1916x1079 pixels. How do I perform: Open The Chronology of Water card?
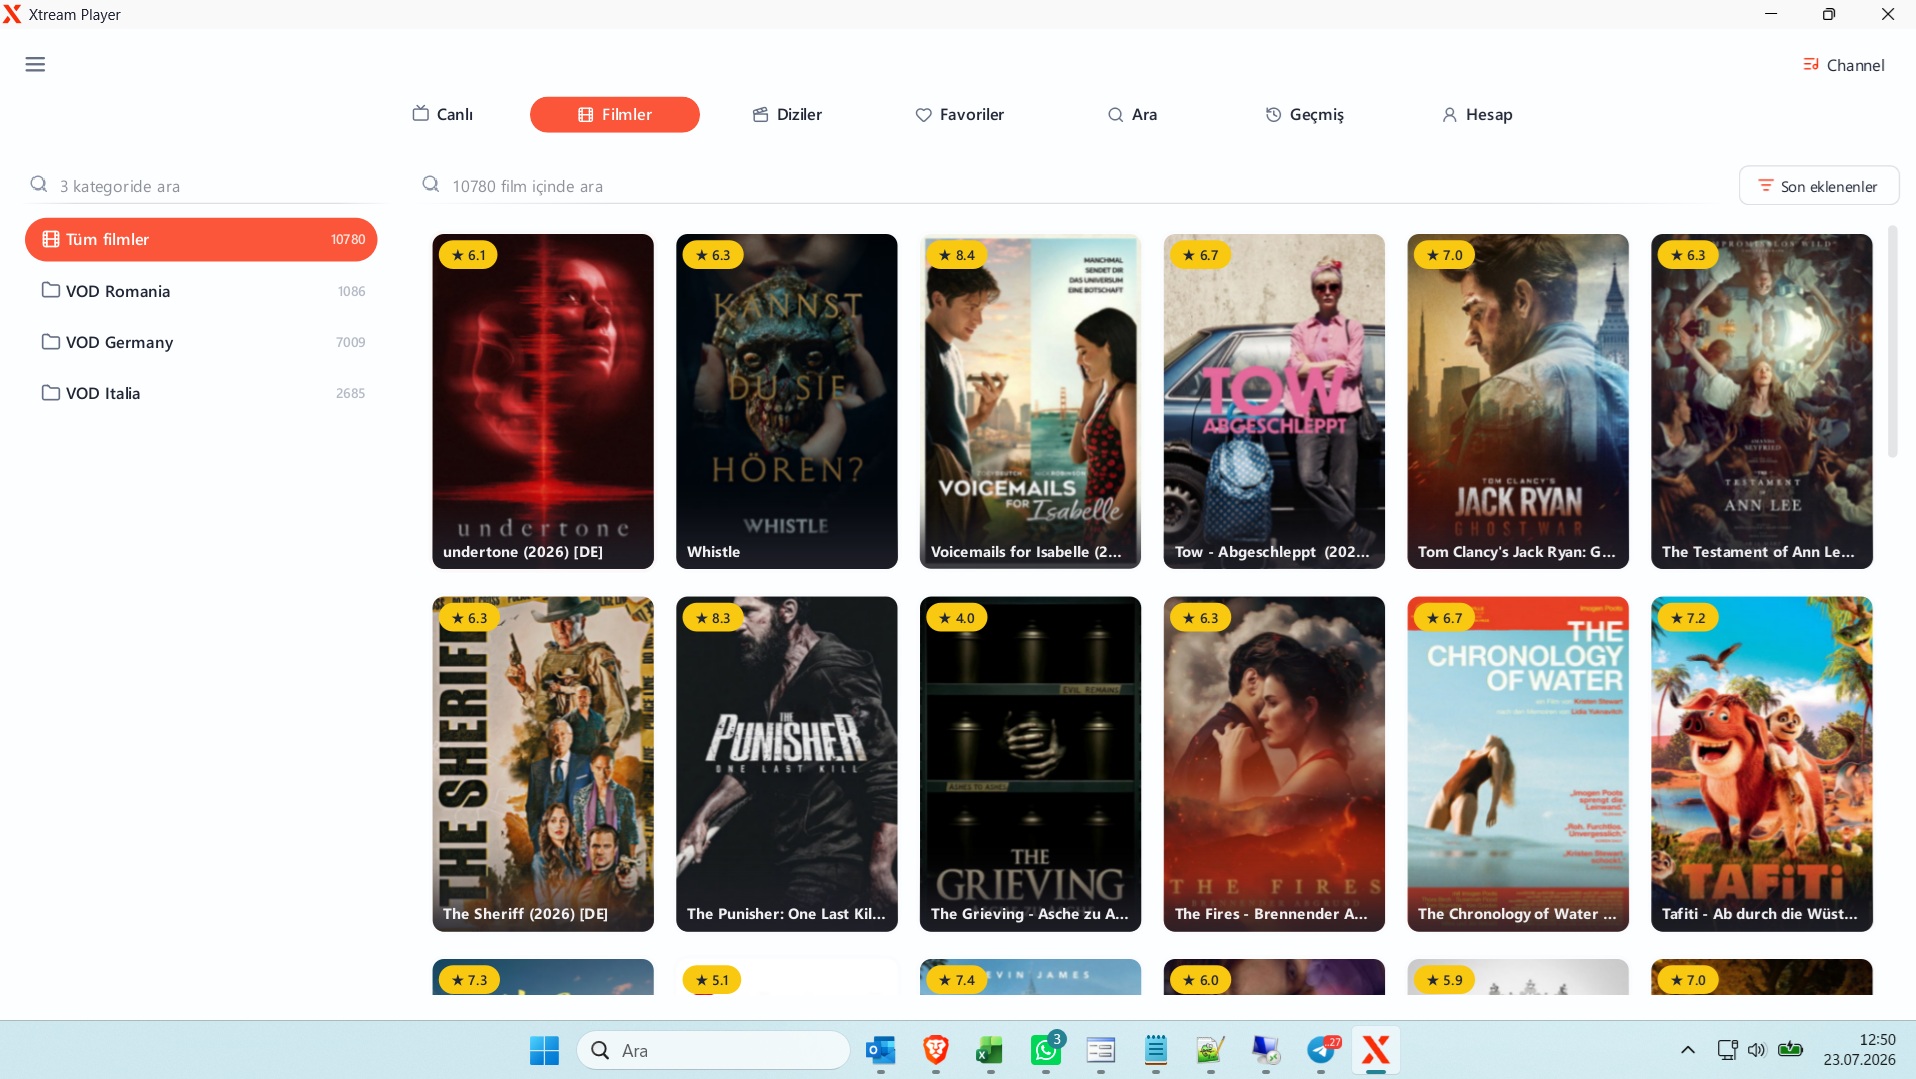[1518, 764]
